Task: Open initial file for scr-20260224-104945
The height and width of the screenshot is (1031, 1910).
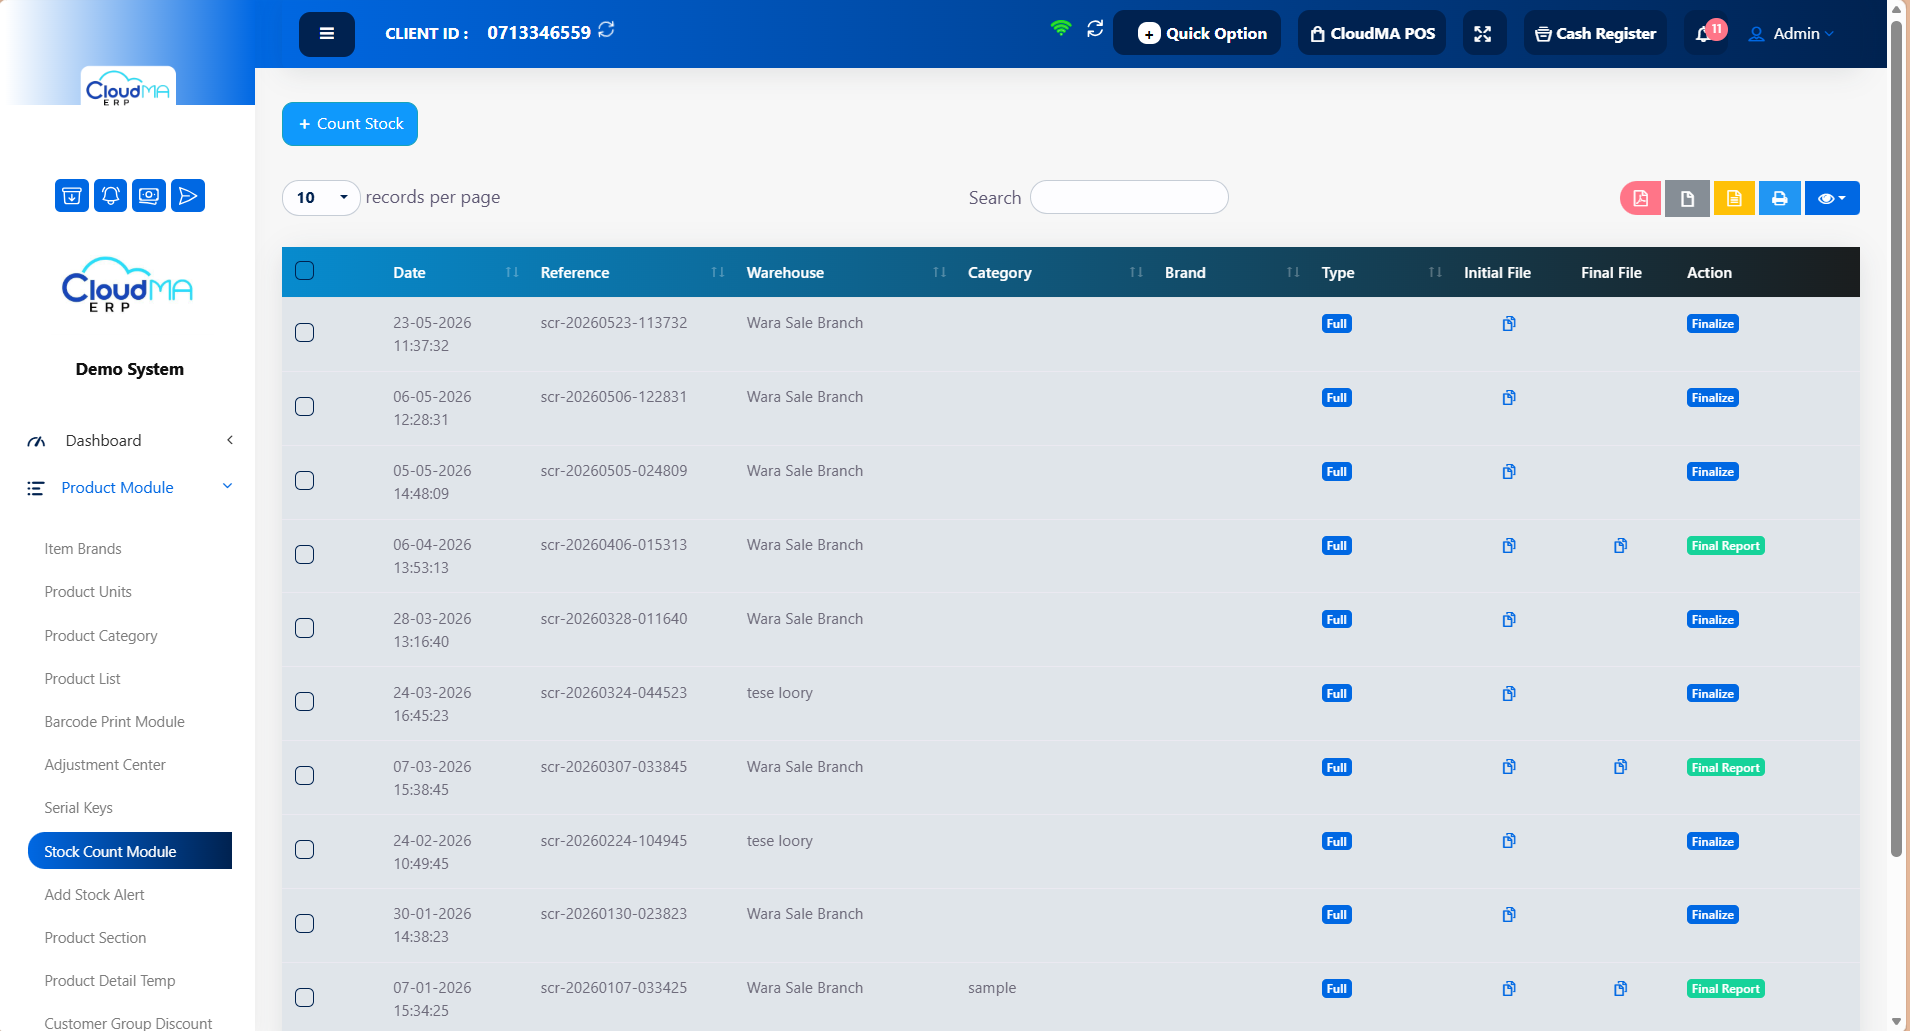Action: click(x=1509, y=841)
